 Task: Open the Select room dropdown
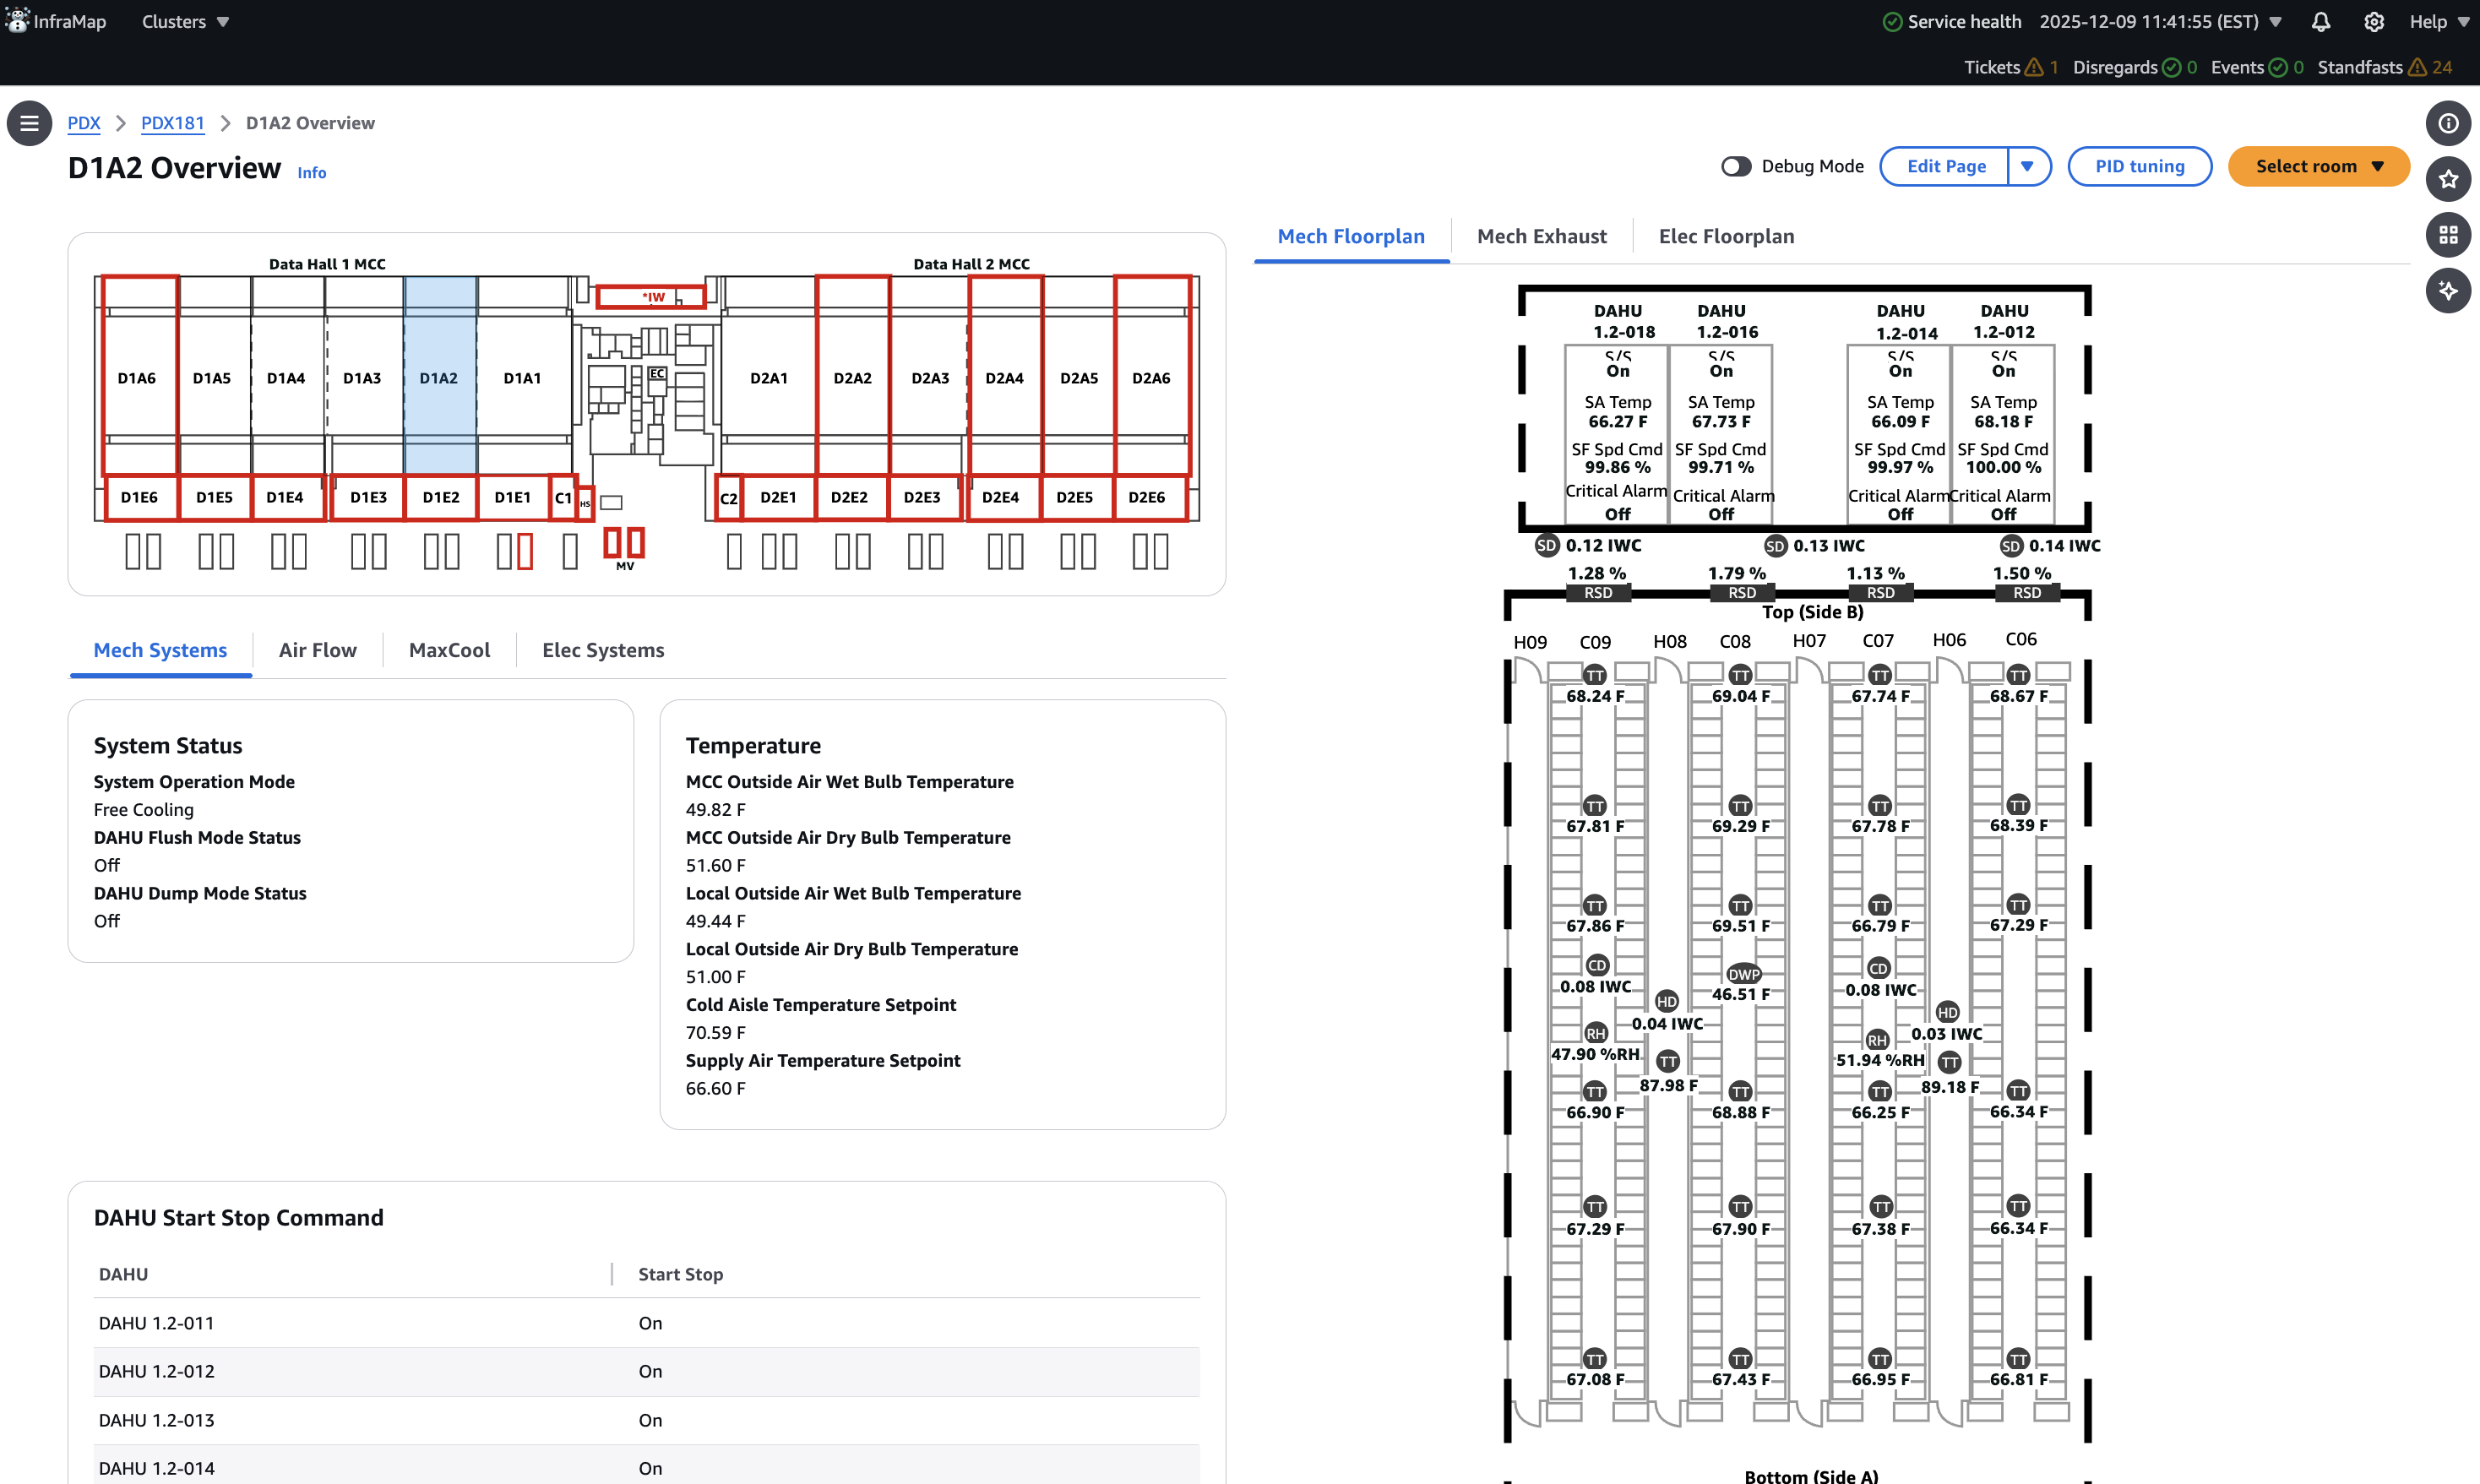(x=2319, y=166)
